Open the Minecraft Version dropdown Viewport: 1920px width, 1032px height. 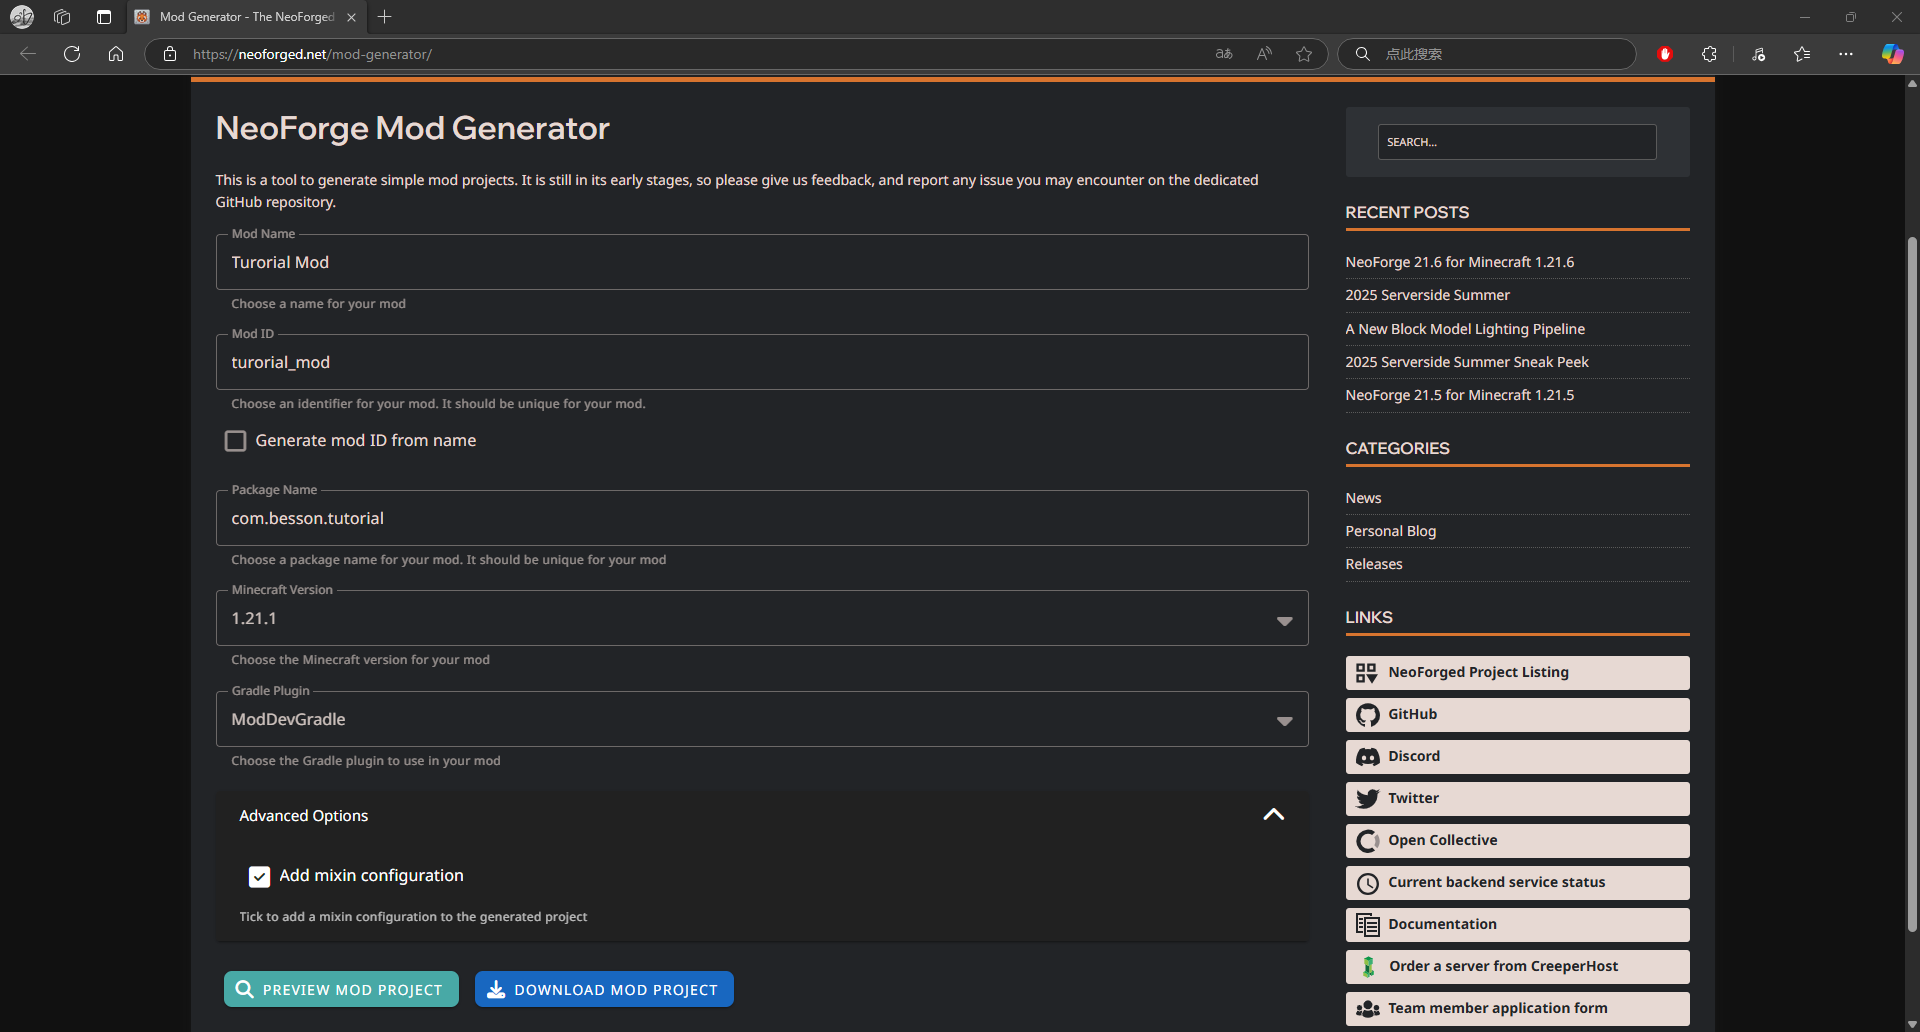[x=762, y=618]
